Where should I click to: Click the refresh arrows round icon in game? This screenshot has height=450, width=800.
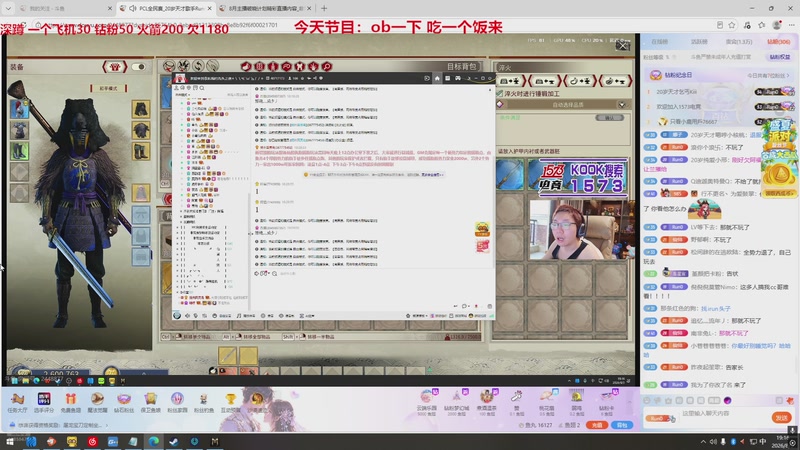coord(198,66)
